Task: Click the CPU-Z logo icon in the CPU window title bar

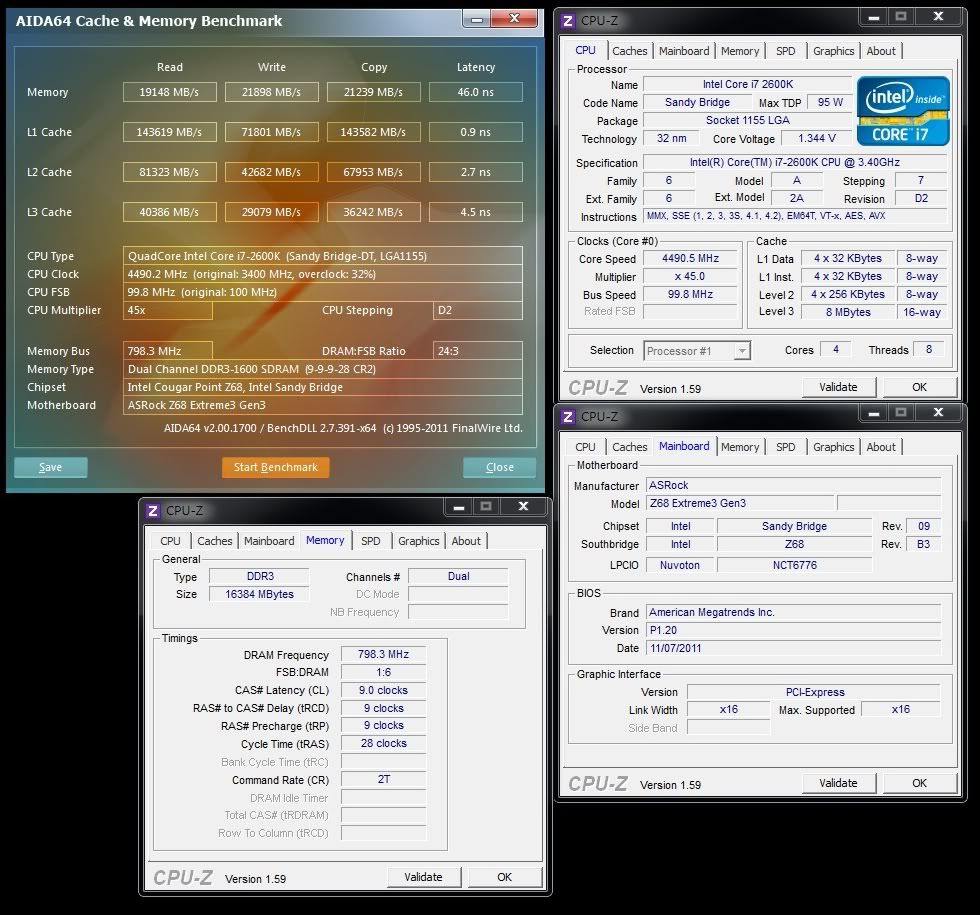Action: [568, 21]
